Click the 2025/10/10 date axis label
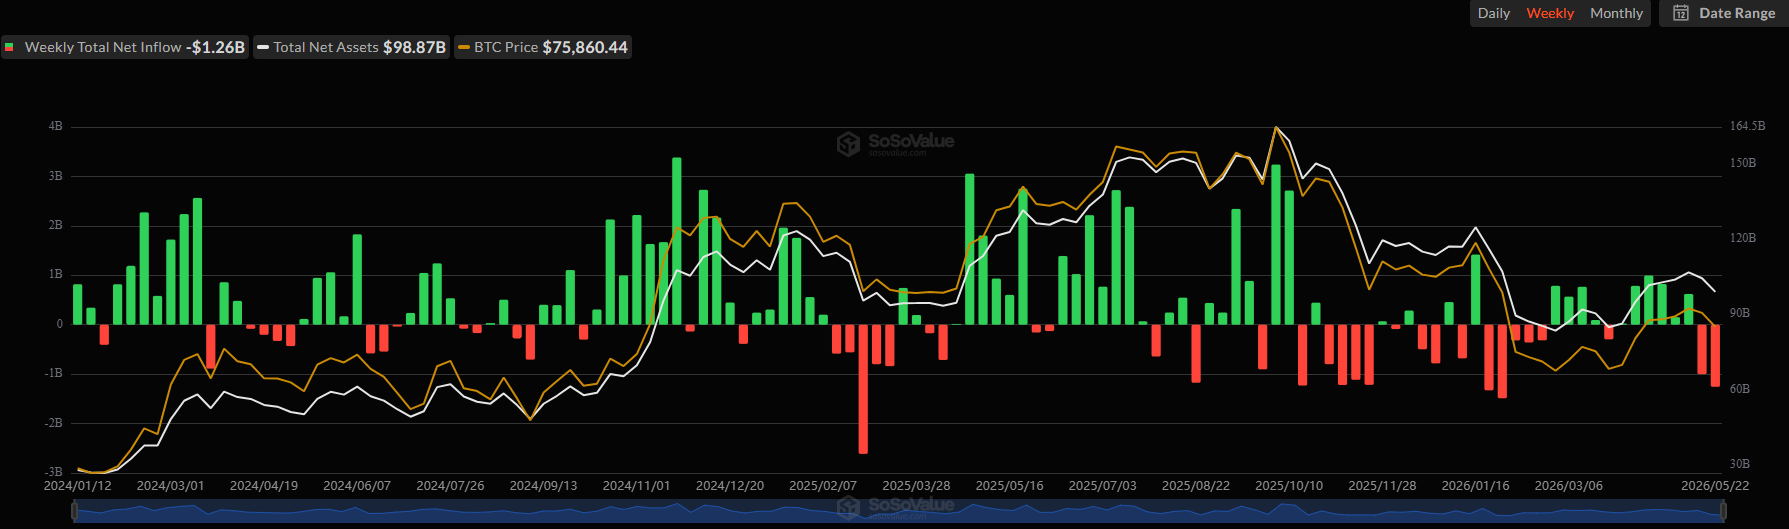Image resolution: width=1789 pixels, height=529 pixels. coord(1289,485)
